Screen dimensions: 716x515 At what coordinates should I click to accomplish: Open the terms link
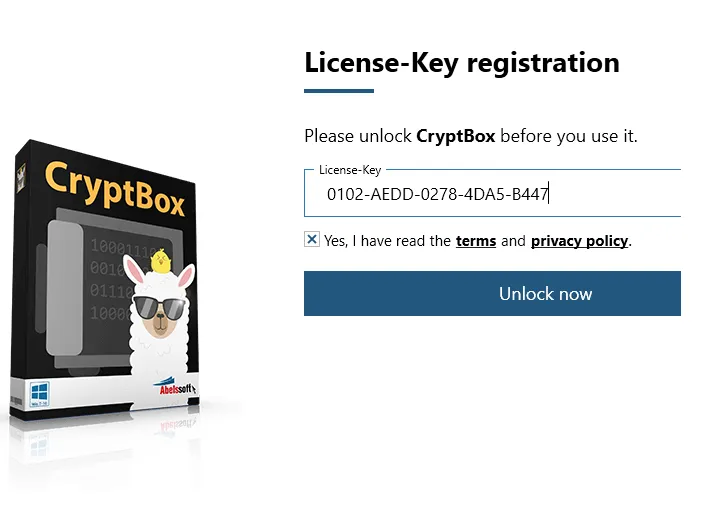pyautogui.click(x=476, y=241)
